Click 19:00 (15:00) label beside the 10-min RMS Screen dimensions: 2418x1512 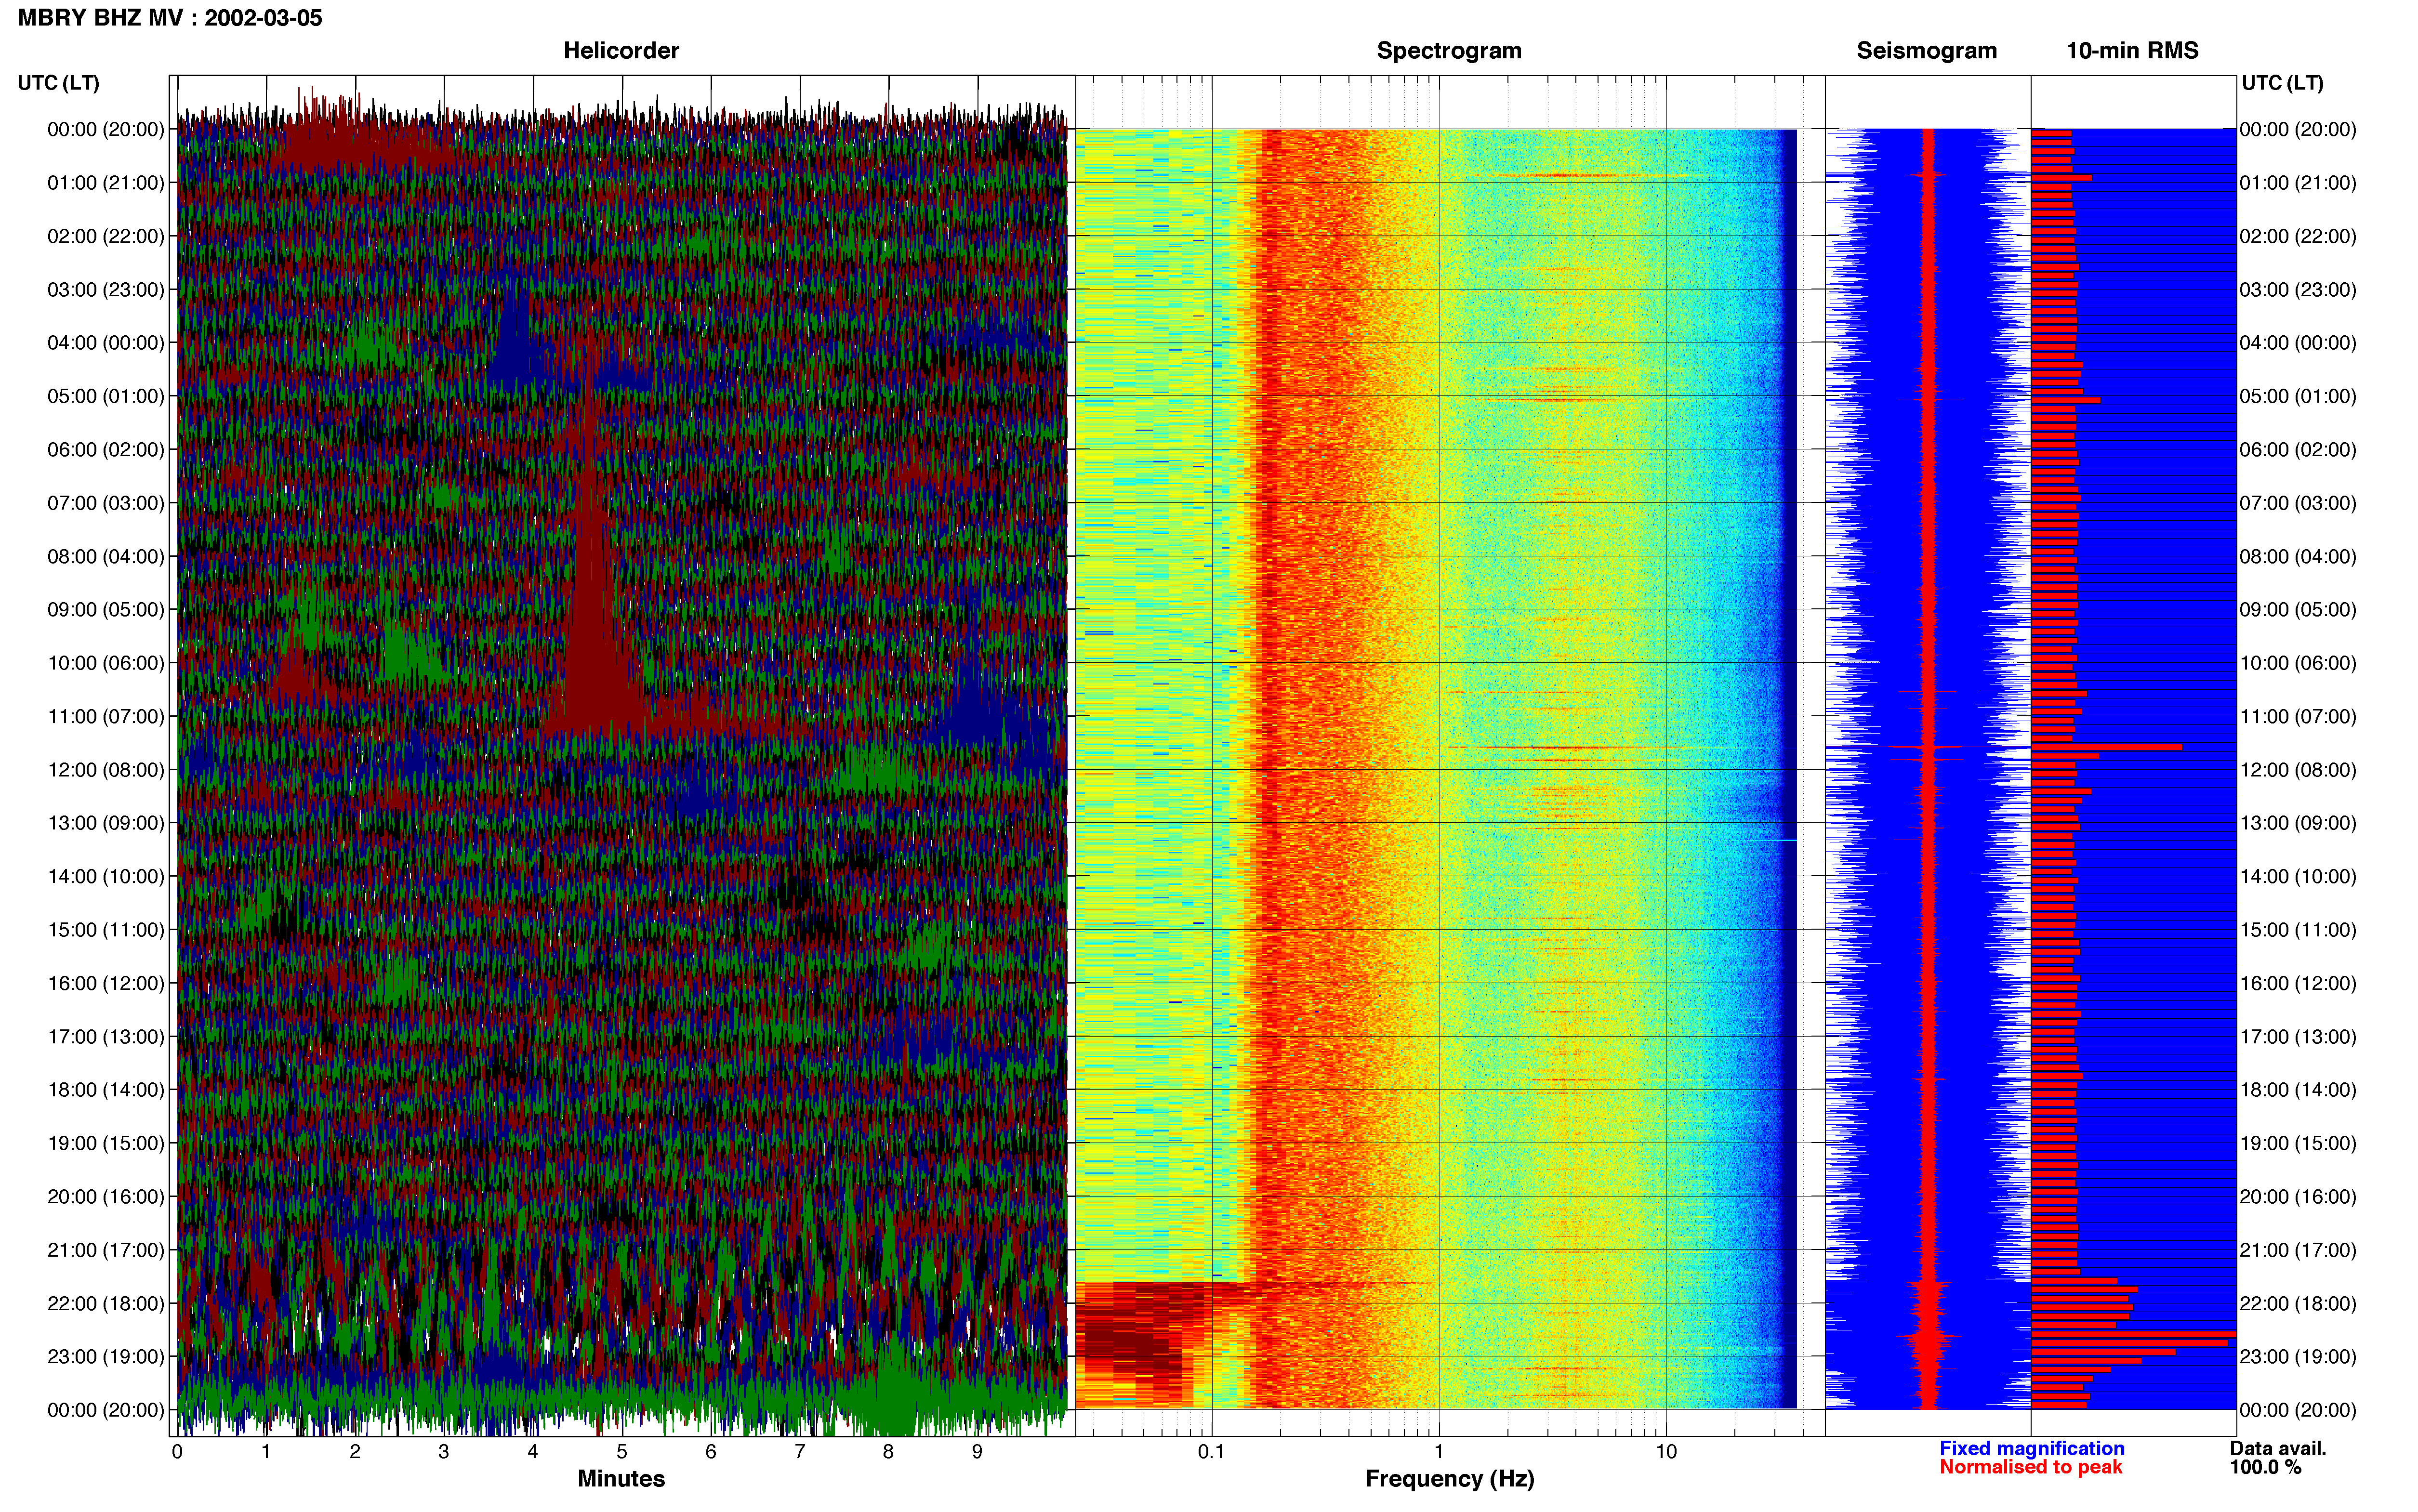[x=2298, y=1143]
